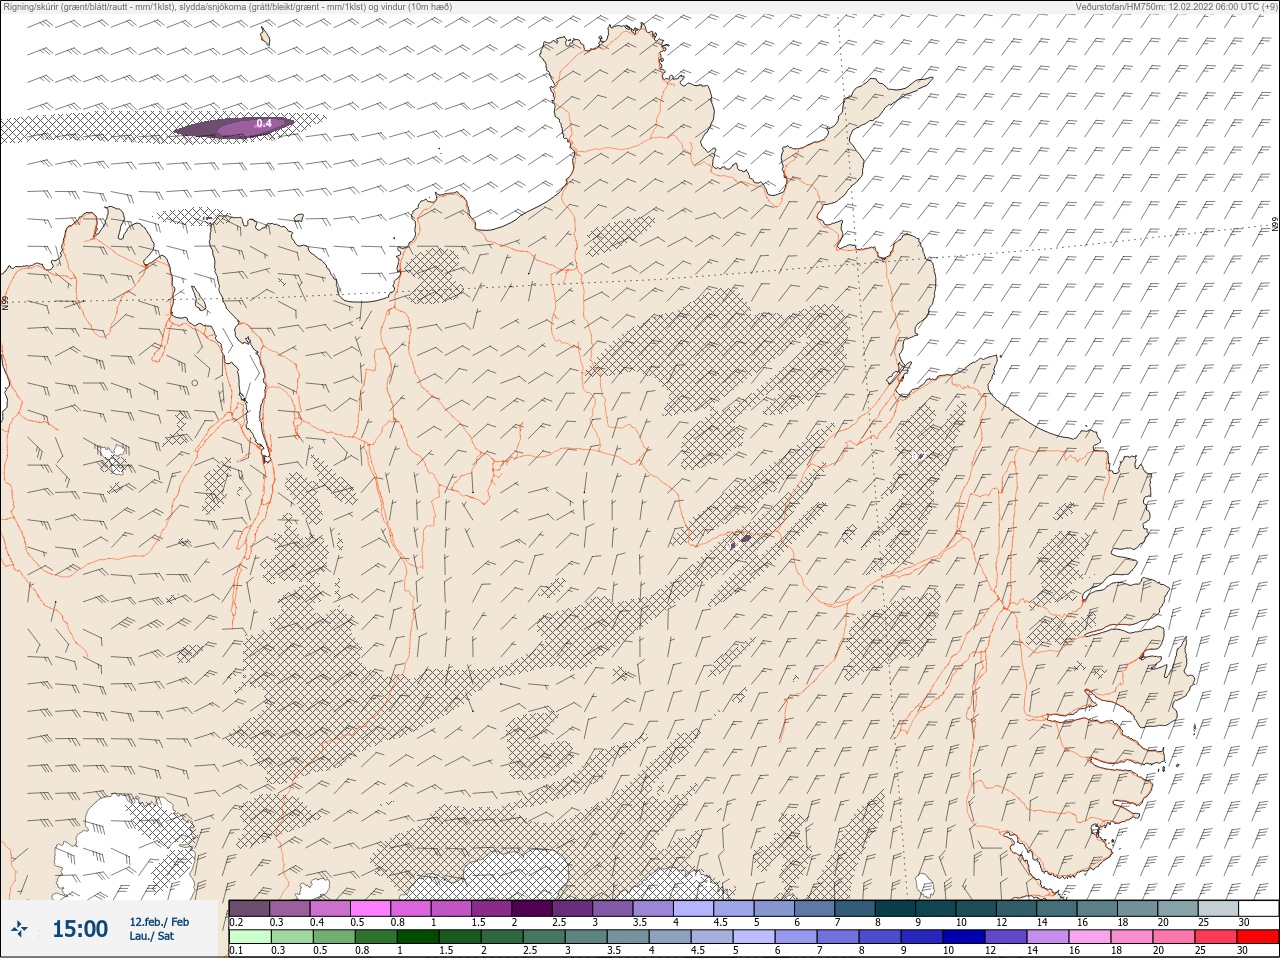Select upper legend swatch labelled 4.5
Viewport: 1280px width, 958px height.
tap(734, 908)
